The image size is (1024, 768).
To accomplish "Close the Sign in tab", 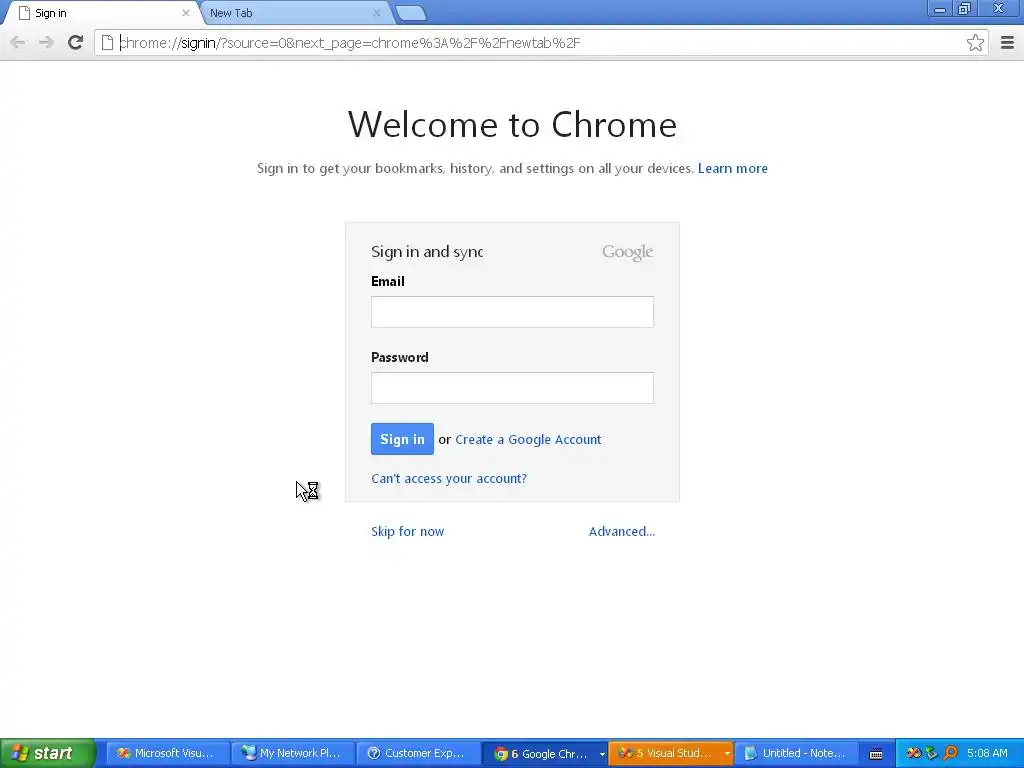I will pos(185,13).
